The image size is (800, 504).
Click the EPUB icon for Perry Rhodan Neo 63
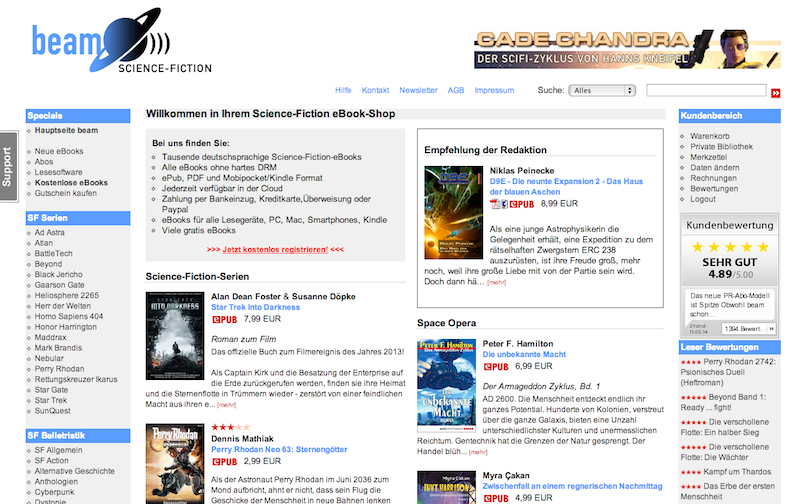point(225,461)
